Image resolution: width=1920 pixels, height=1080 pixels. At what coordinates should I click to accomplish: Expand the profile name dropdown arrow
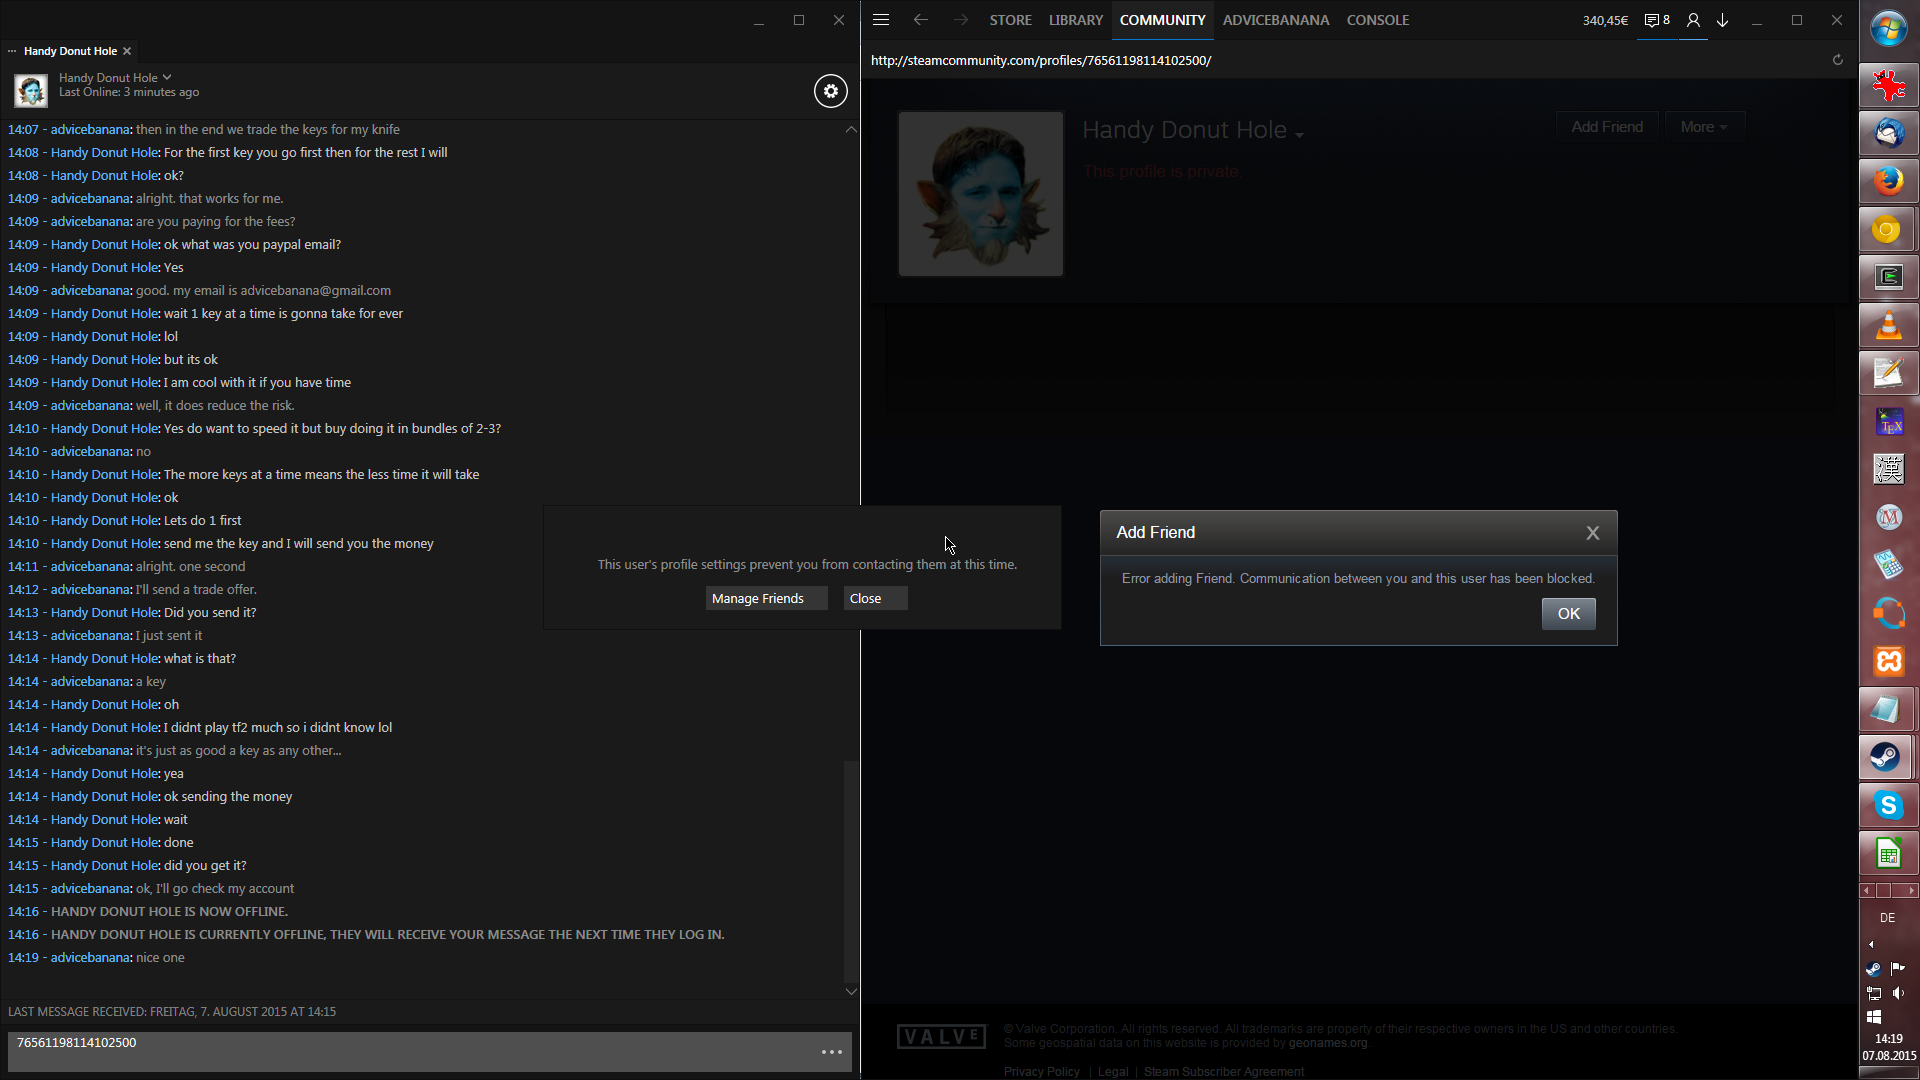[x=1299, y=135]
